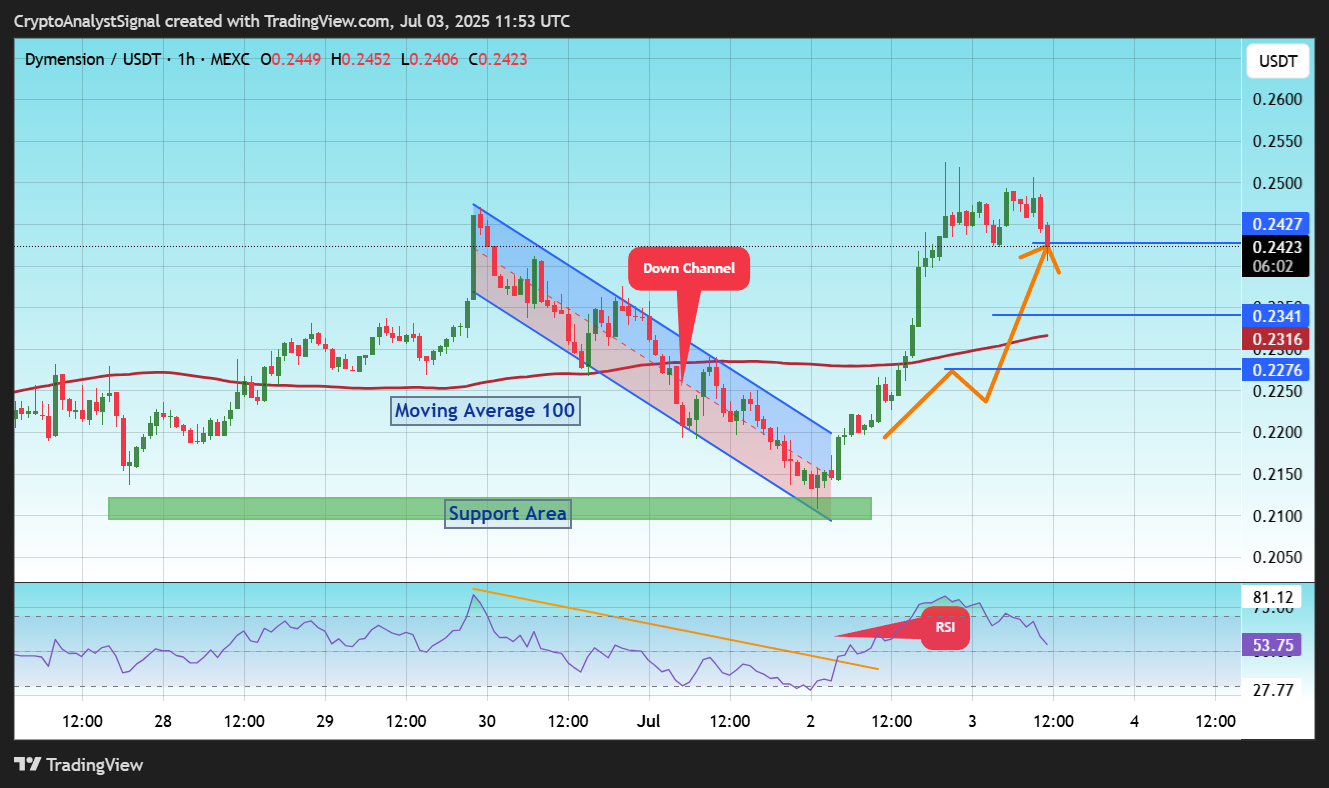Screen dimensions: 1329x788
Task: Click the 0.2150 price axis value
Action: point(1277,474)
